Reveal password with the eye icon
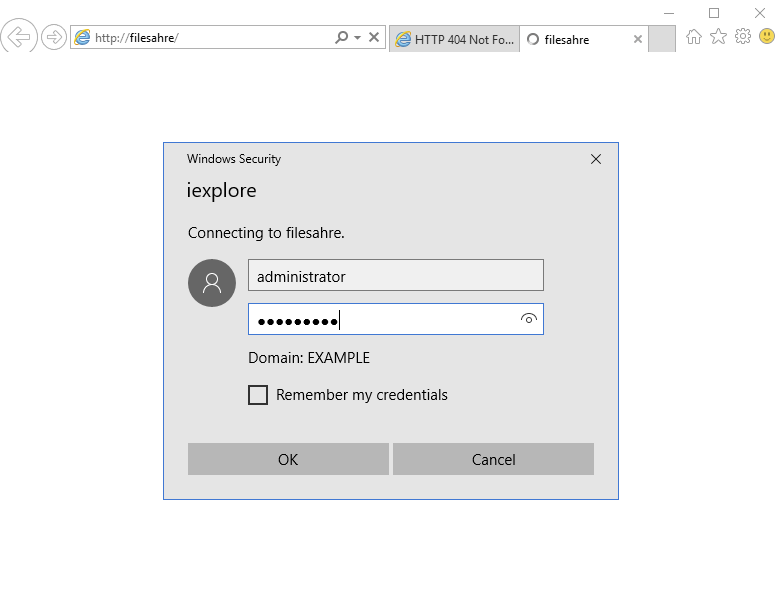The height and width of the screenshot is (592, 783). pyautogui.click(x=528, y=318)
